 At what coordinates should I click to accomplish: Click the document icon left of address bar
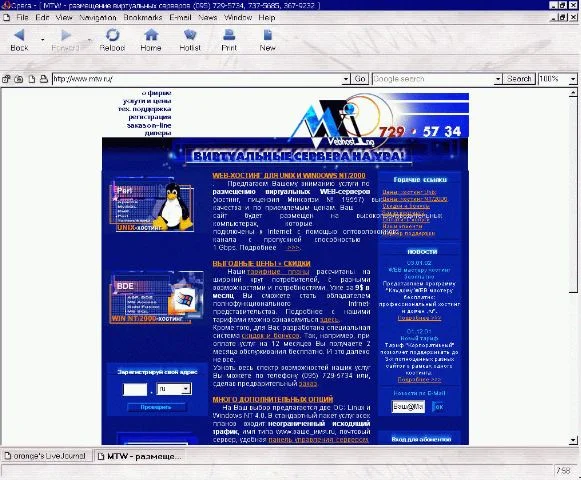(x=32, y=79)
